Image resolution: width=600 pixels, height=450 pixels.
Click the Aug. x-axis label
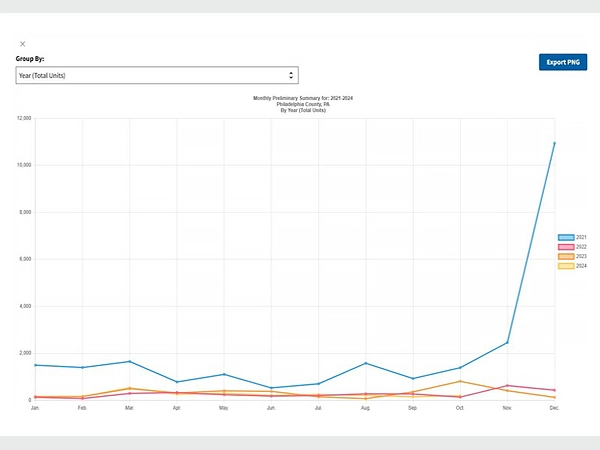[x=365, y=408]
